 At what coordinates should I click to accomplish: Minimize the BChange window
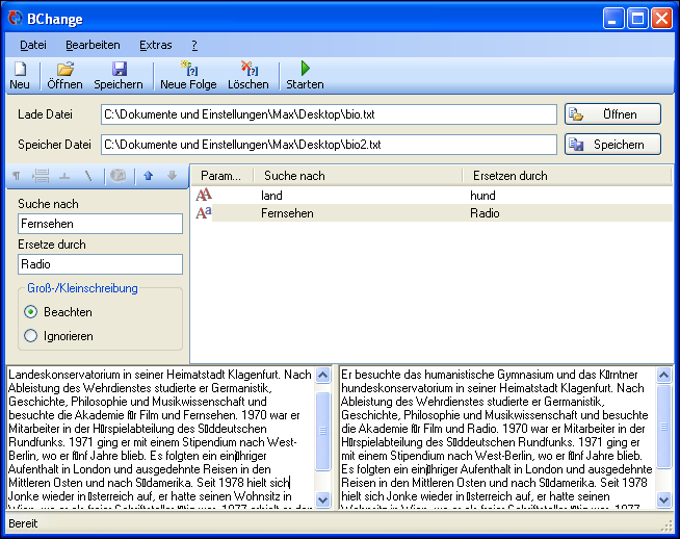pos(613,19)
